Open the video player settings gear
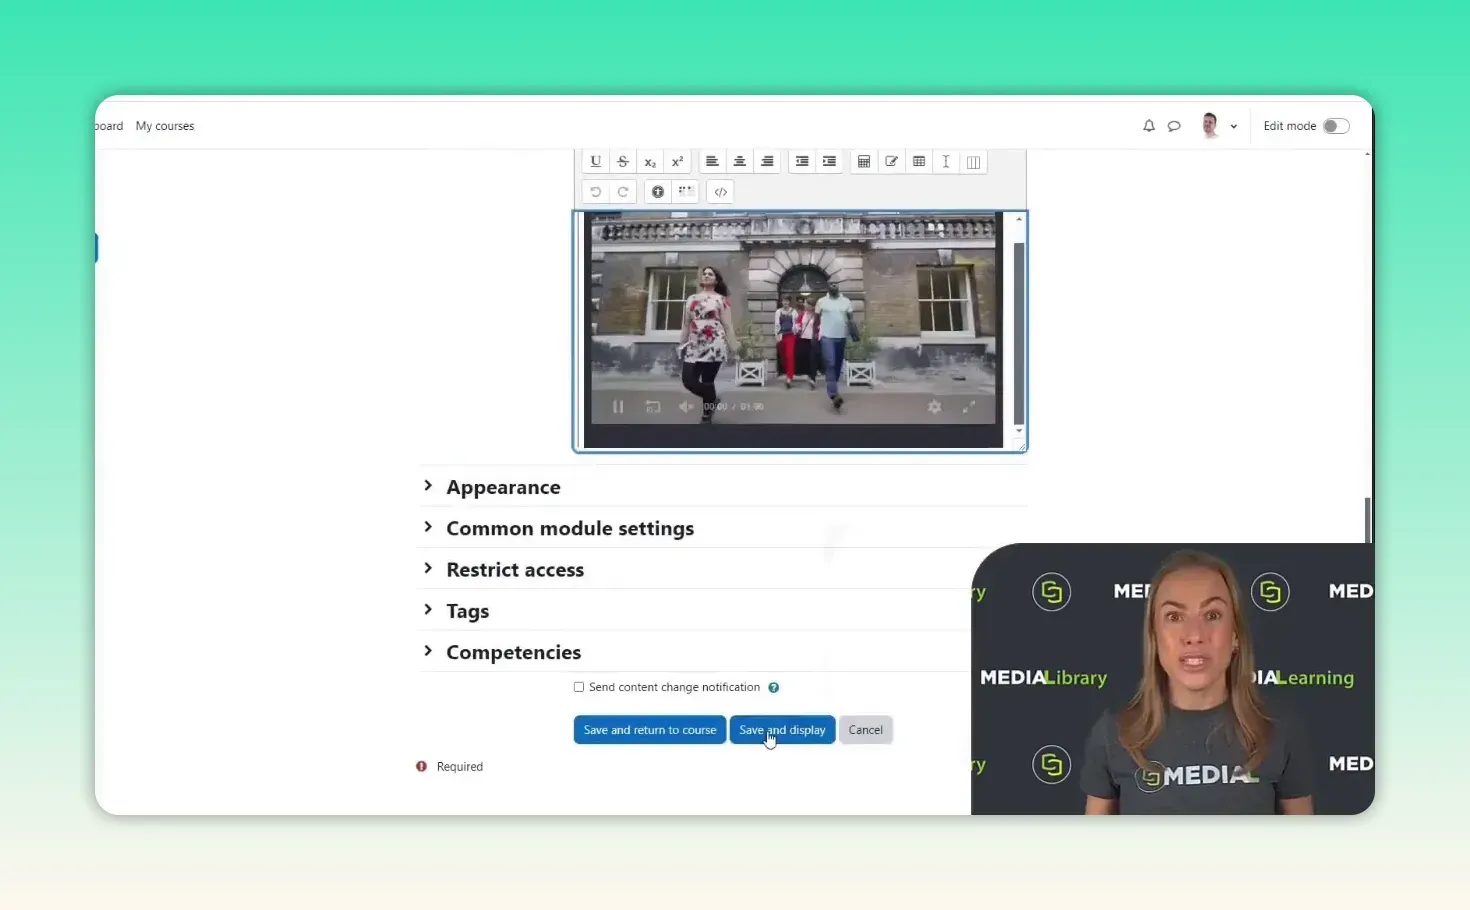The image size is (1470, 910). click(x=934, y=407)
